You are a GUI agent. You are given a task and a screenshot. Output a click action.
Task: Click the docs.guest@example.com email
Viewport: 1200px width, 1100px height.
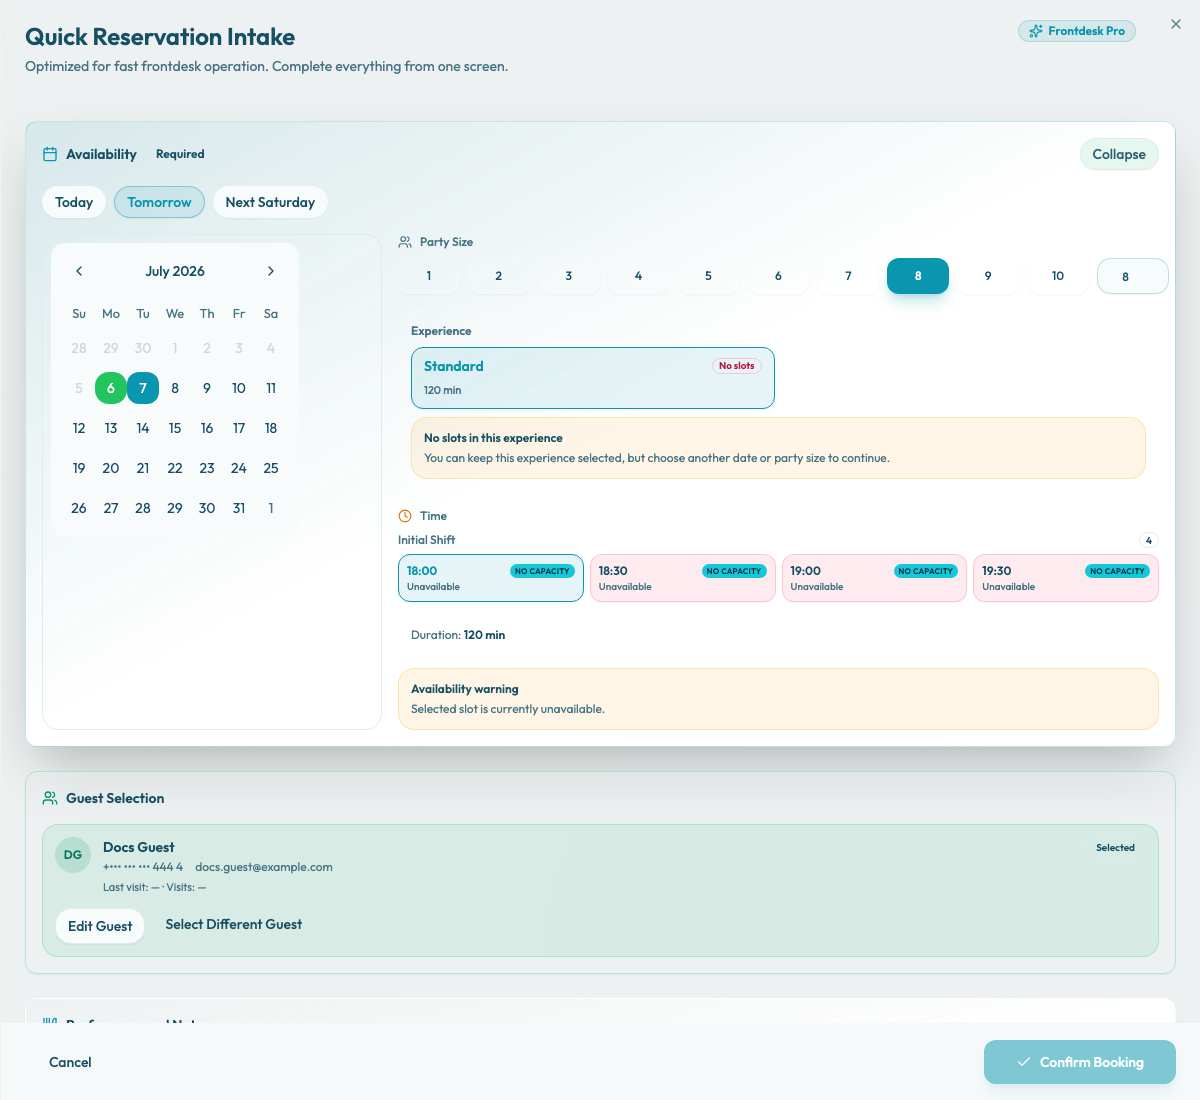pyautogui.click(x=264, y=867)
